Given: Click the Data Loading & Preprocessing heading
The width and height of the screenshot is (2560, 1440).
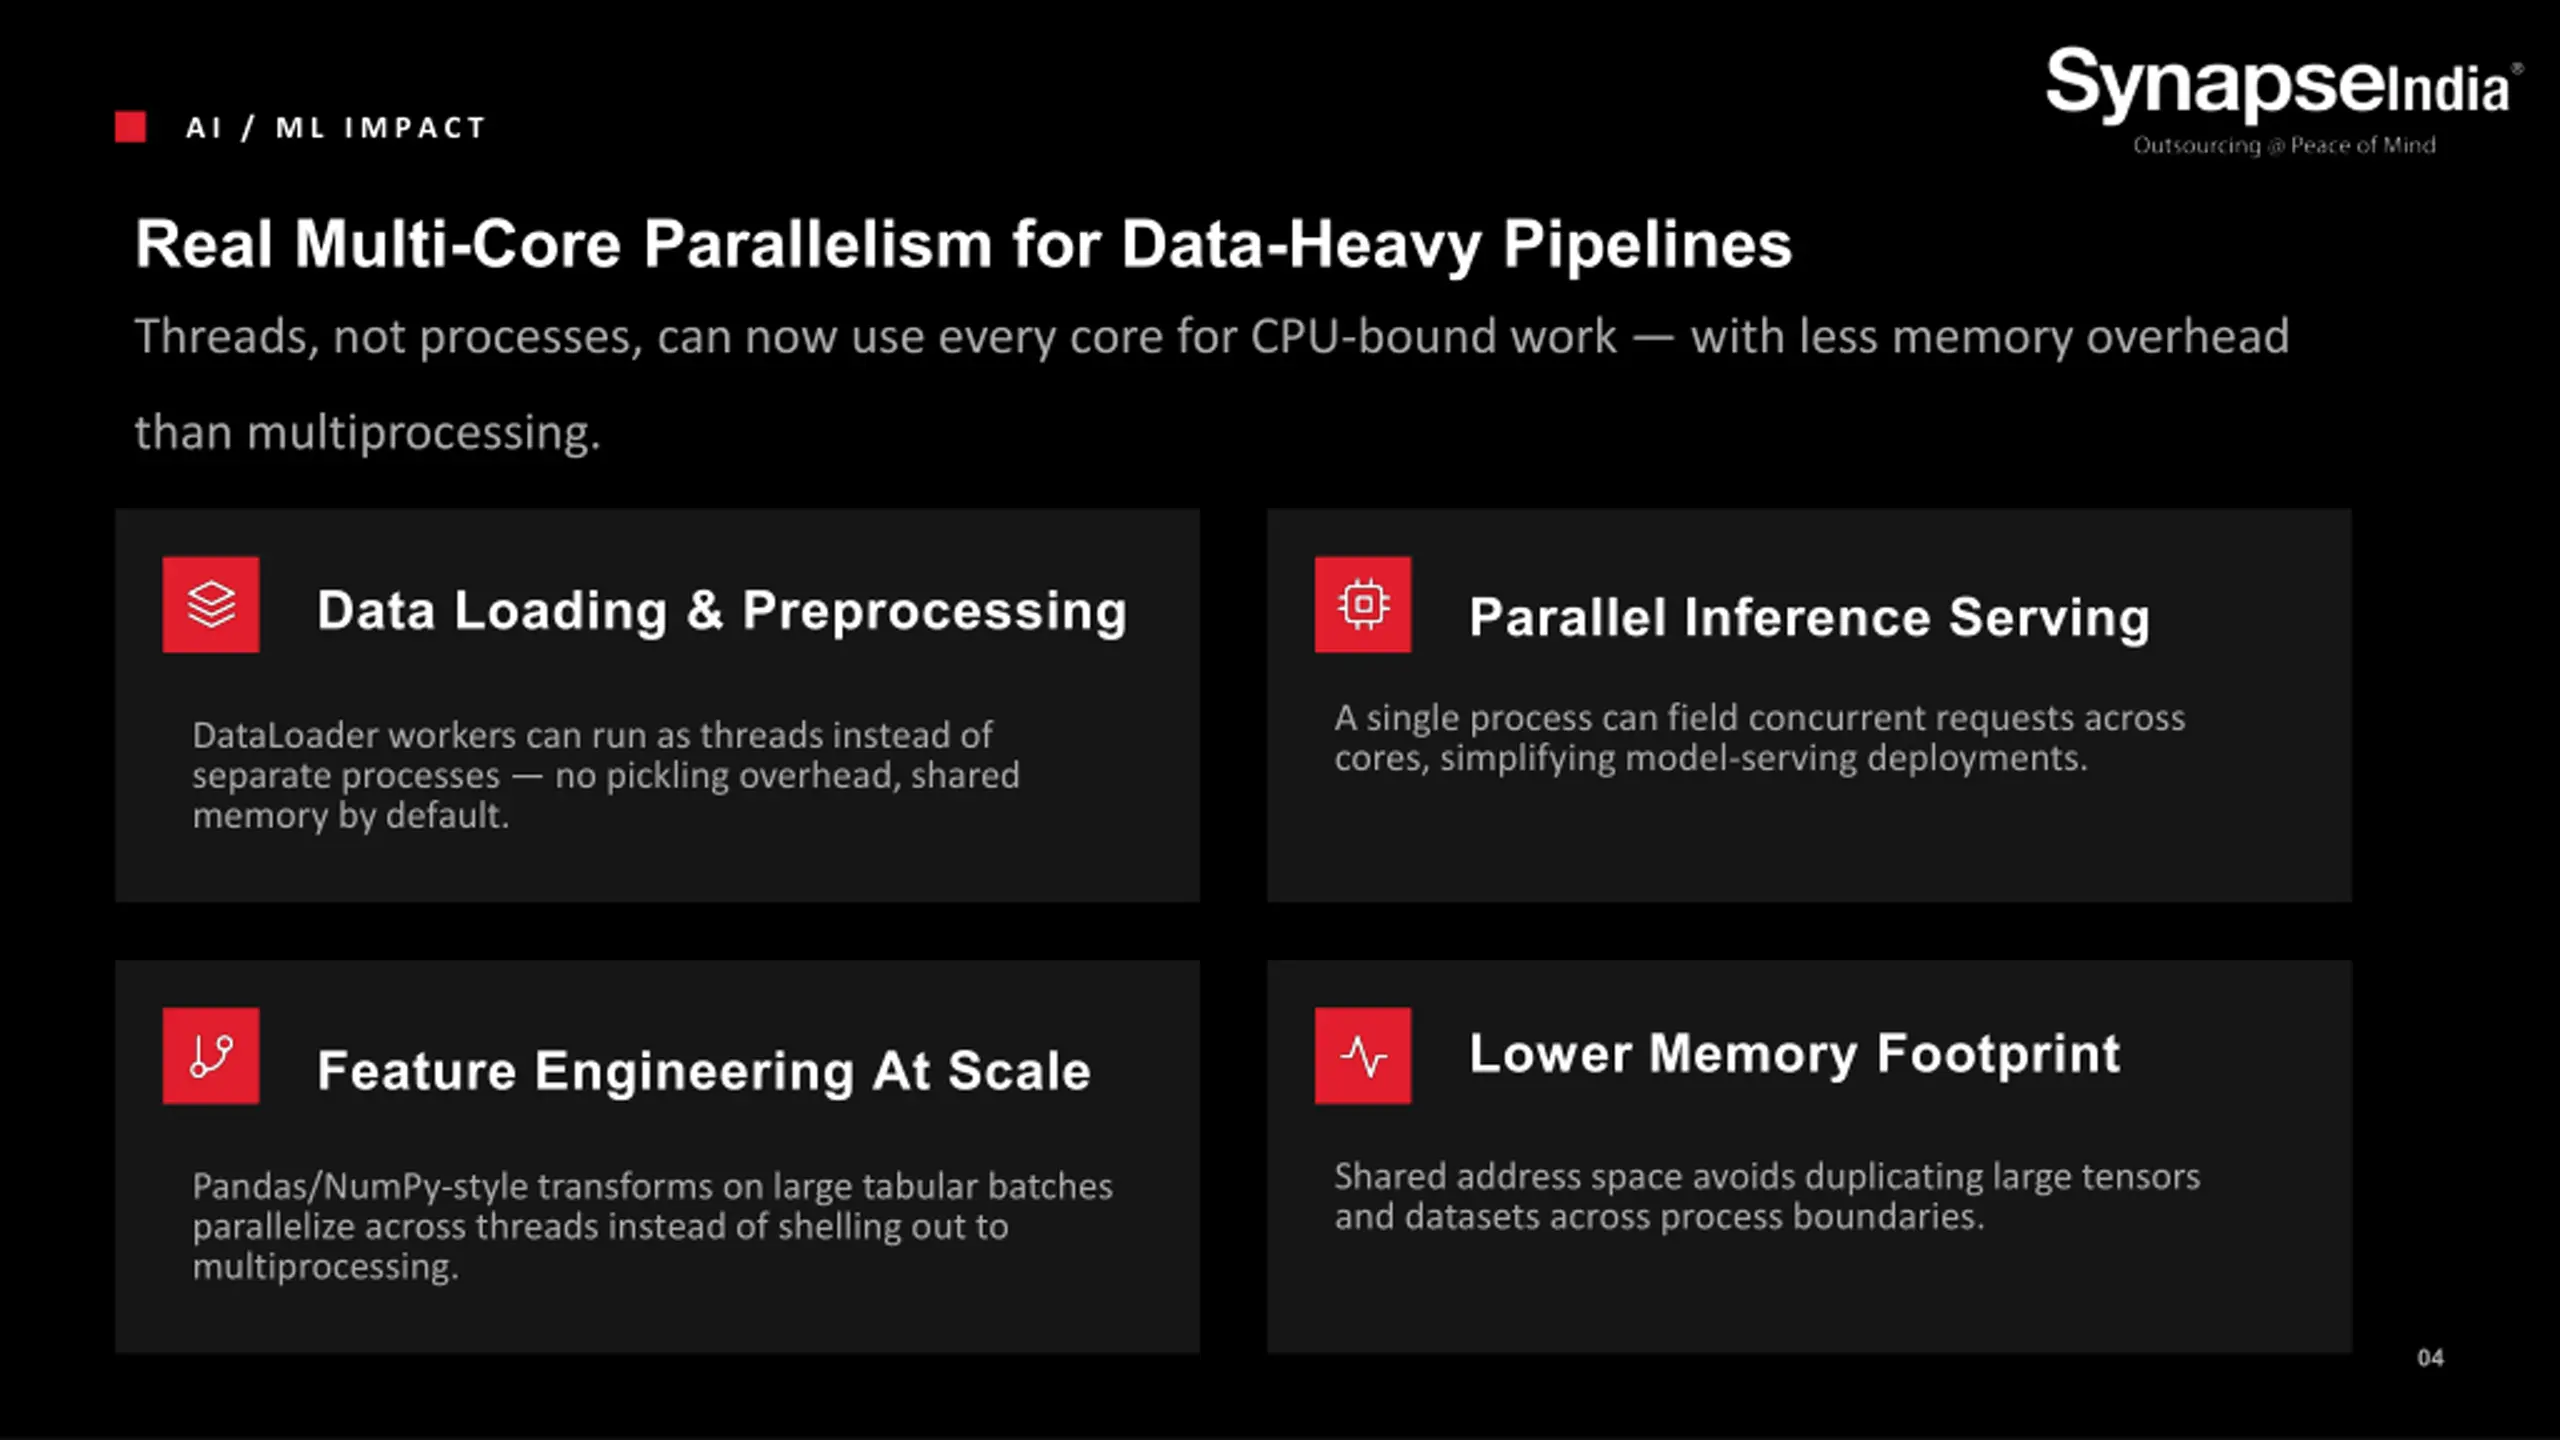Looking at the screenshot, I should tap(722, 610).
